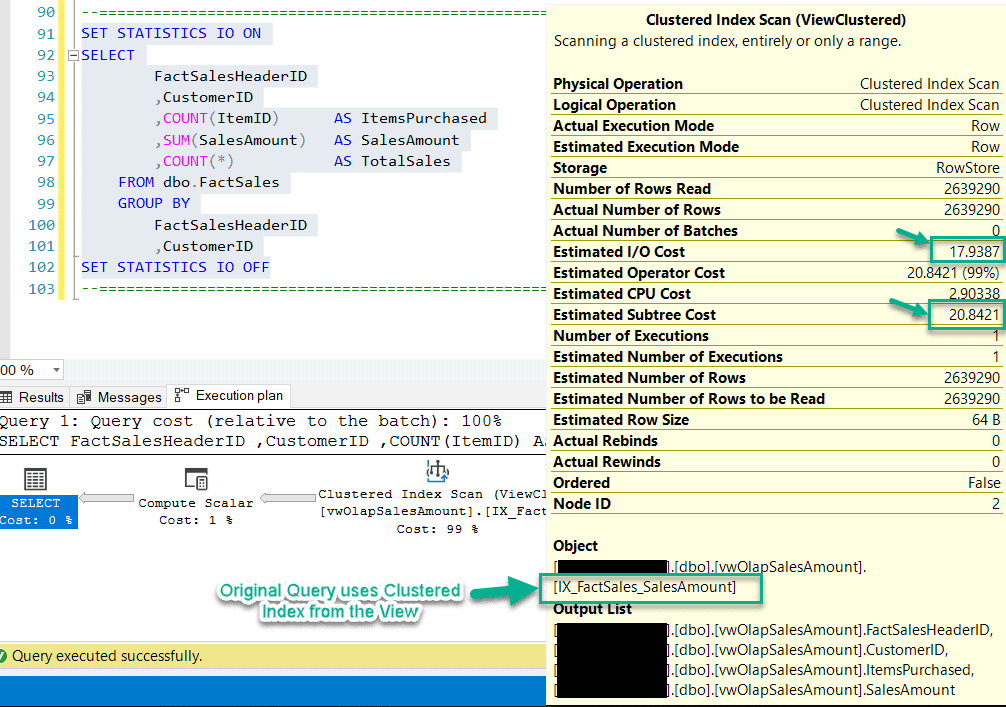Click the 'Physical Operation' row in tooltip

[776, 84]
